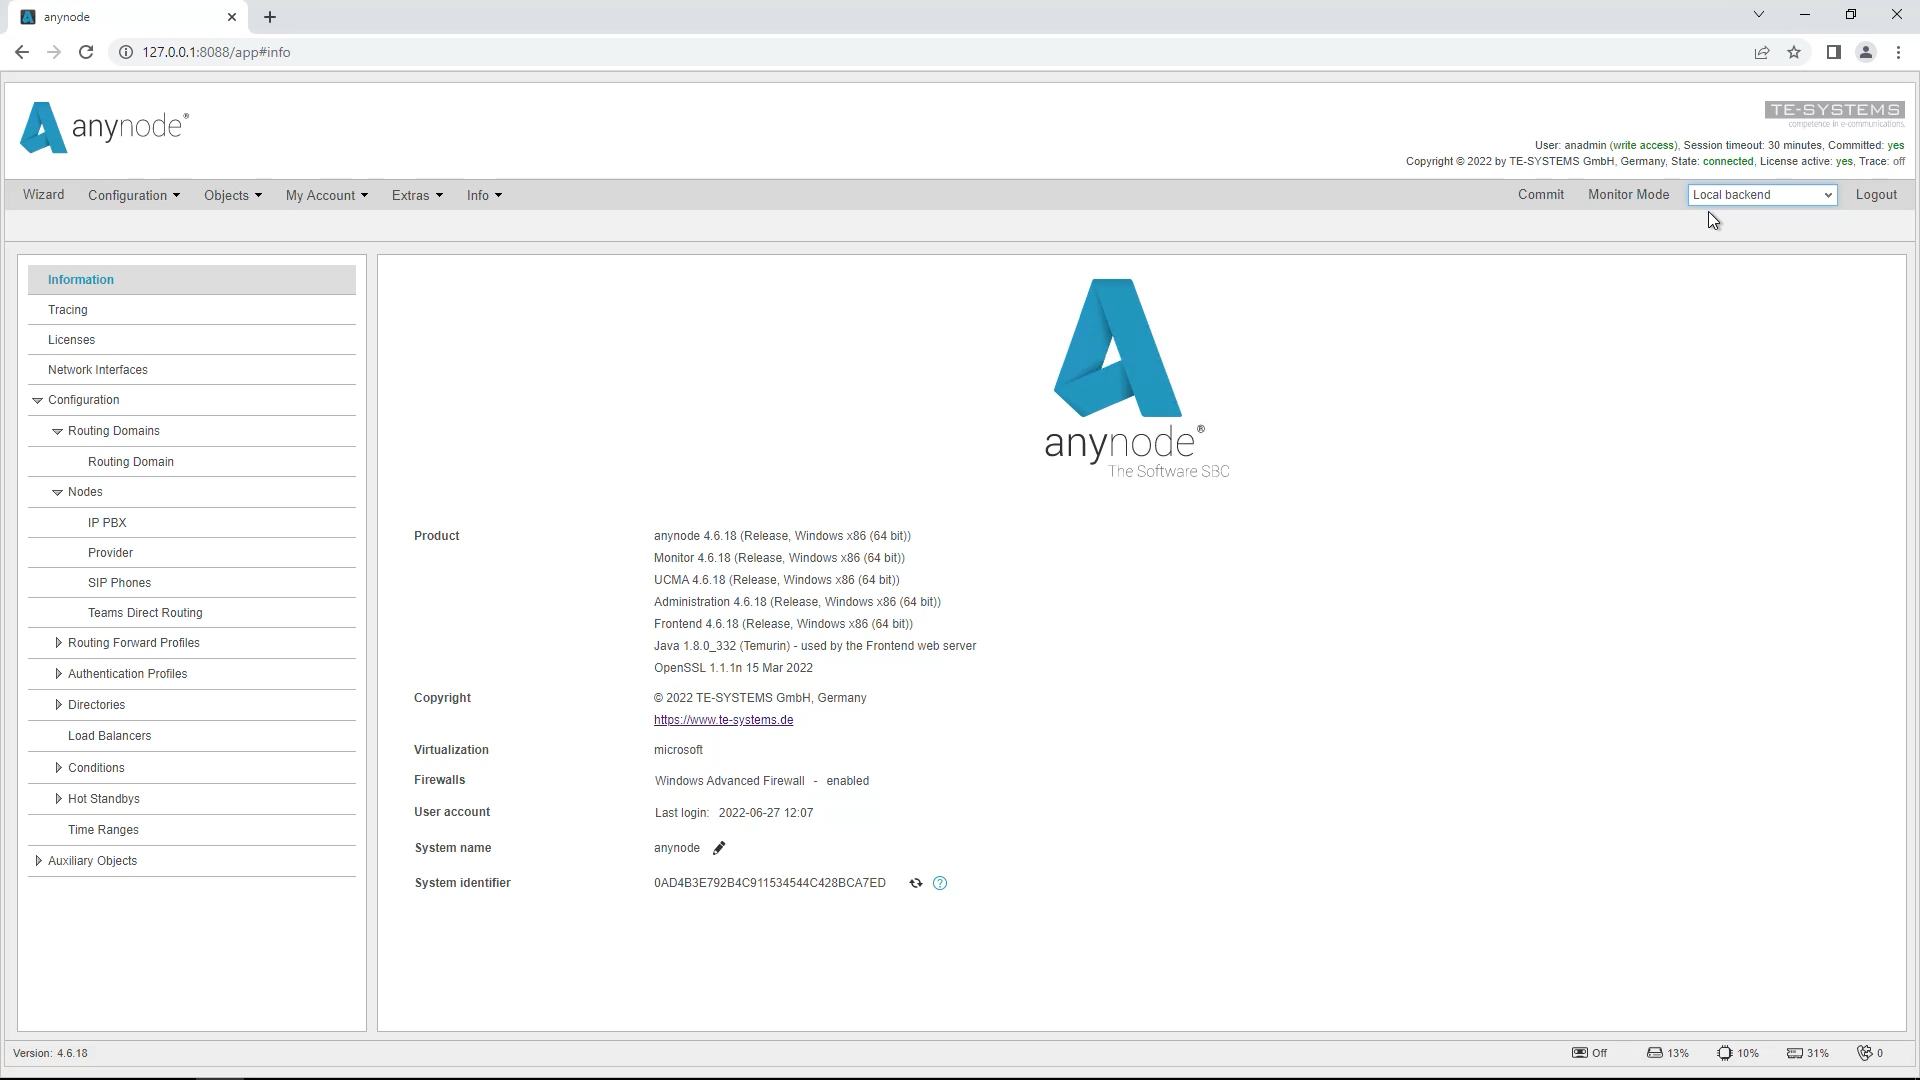Screen dimensions: 1920x1080
Task: Click the anynode logo in header
Action: tap(105, 128)
